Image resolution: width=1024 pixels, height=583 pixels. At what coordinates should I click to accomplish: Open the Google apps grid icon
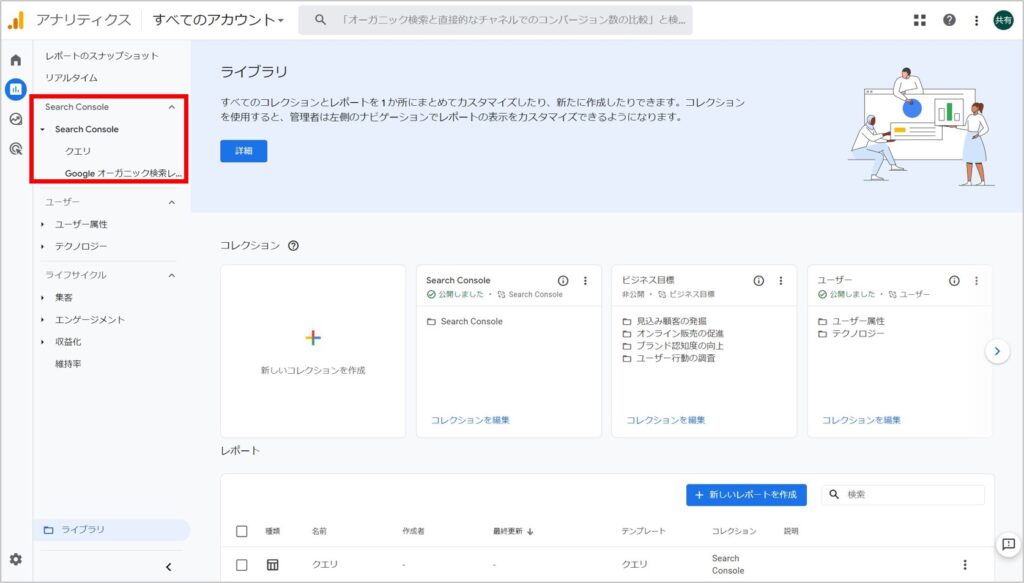tap(920, 20)
